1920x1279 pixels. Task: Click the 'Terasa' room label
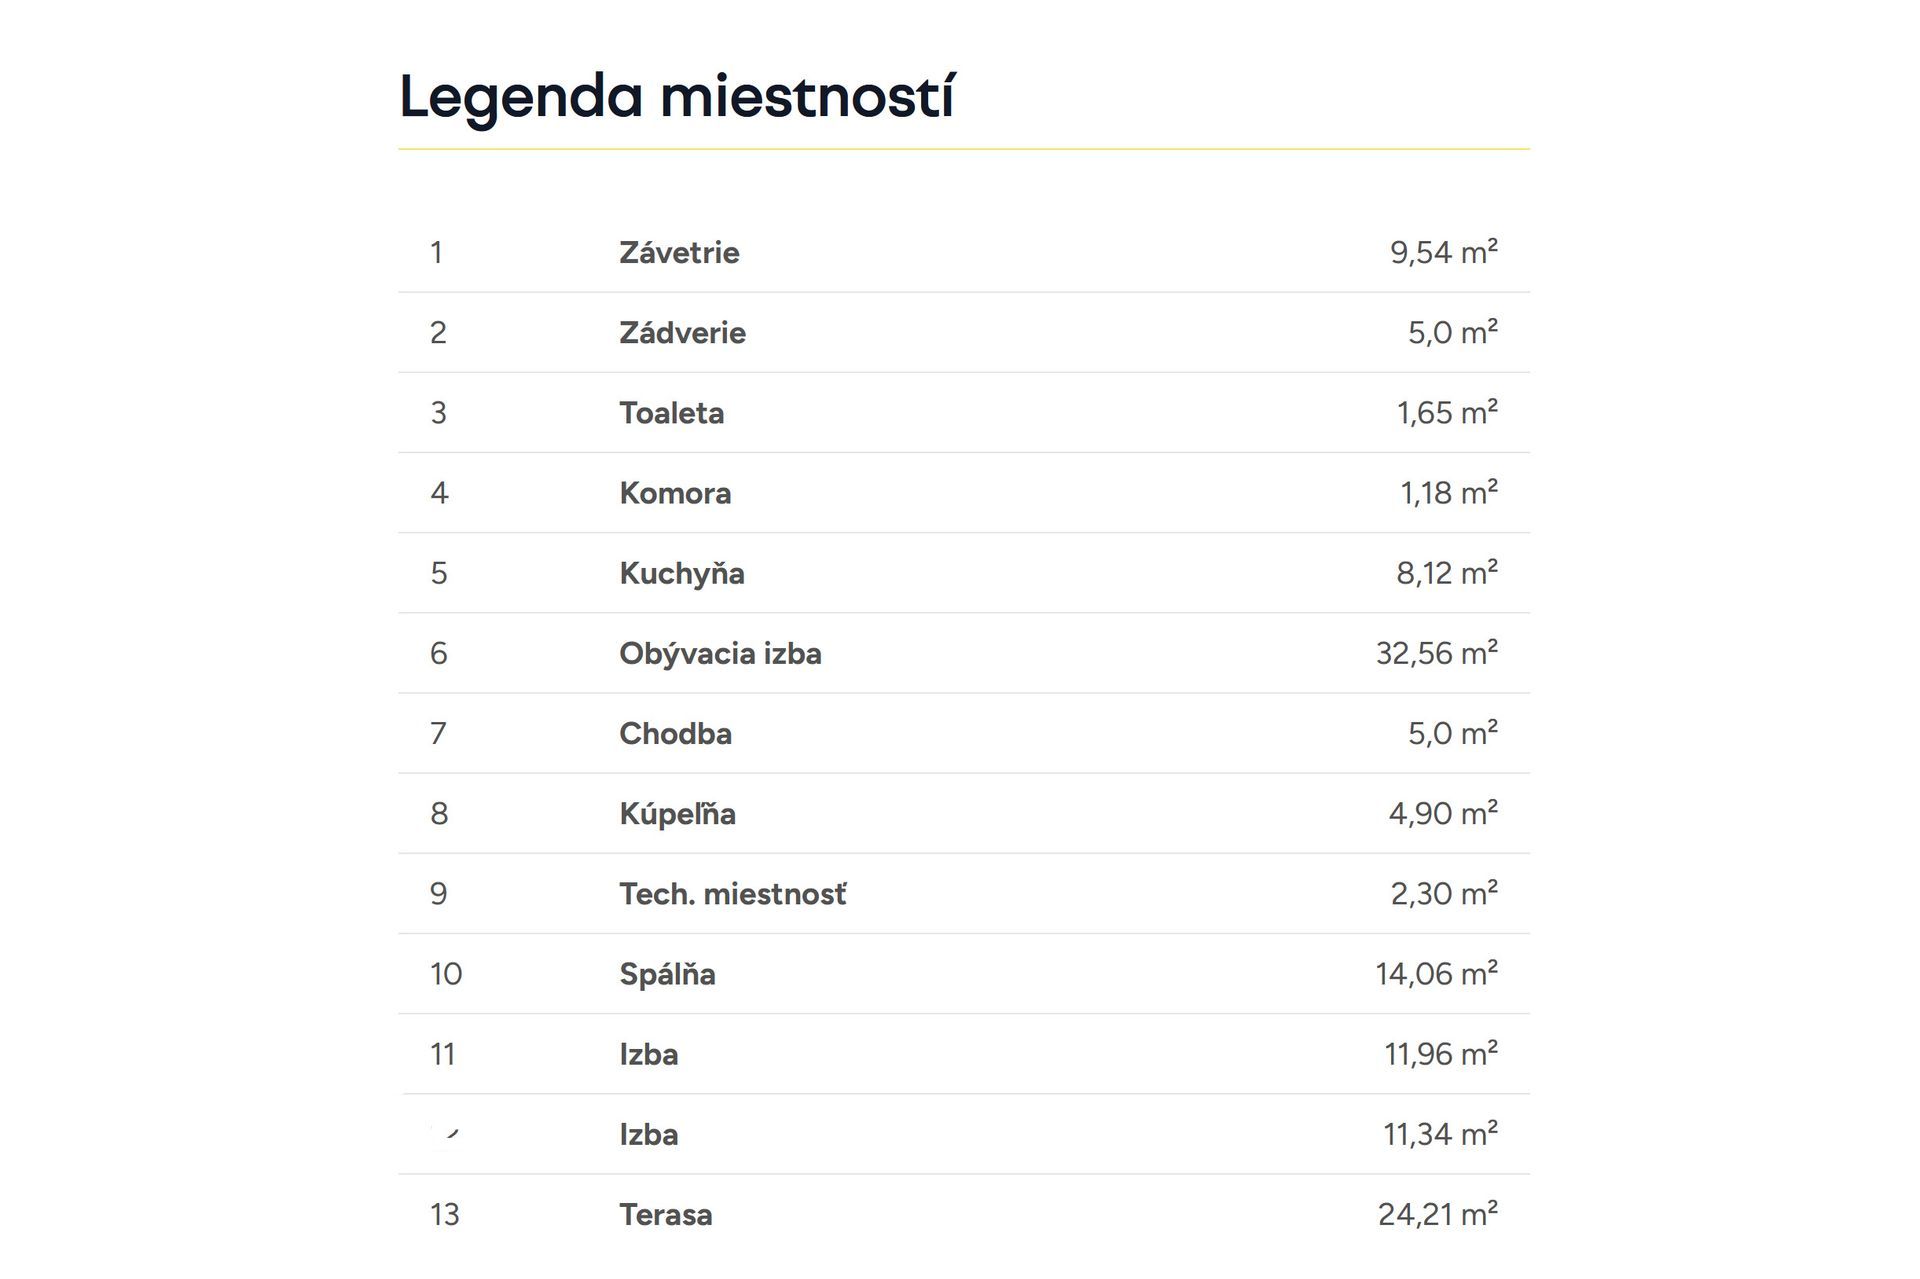(x=665, y=1214)
